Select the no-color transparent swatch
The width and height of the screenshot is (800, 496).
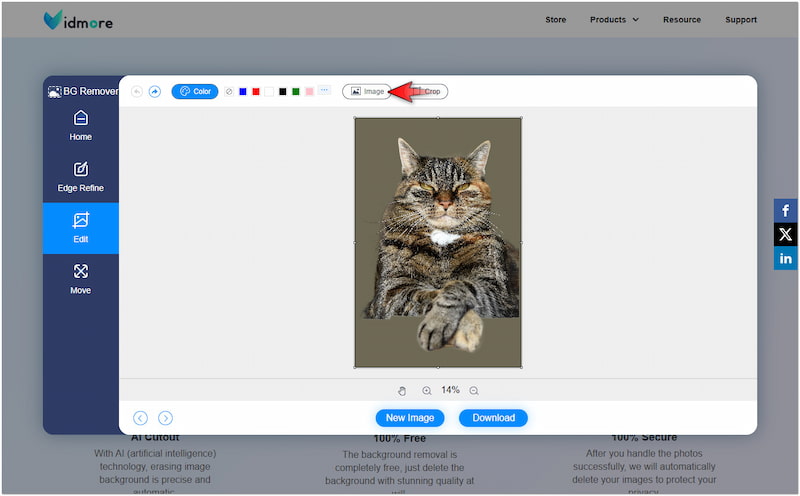[x=229, y=91]
